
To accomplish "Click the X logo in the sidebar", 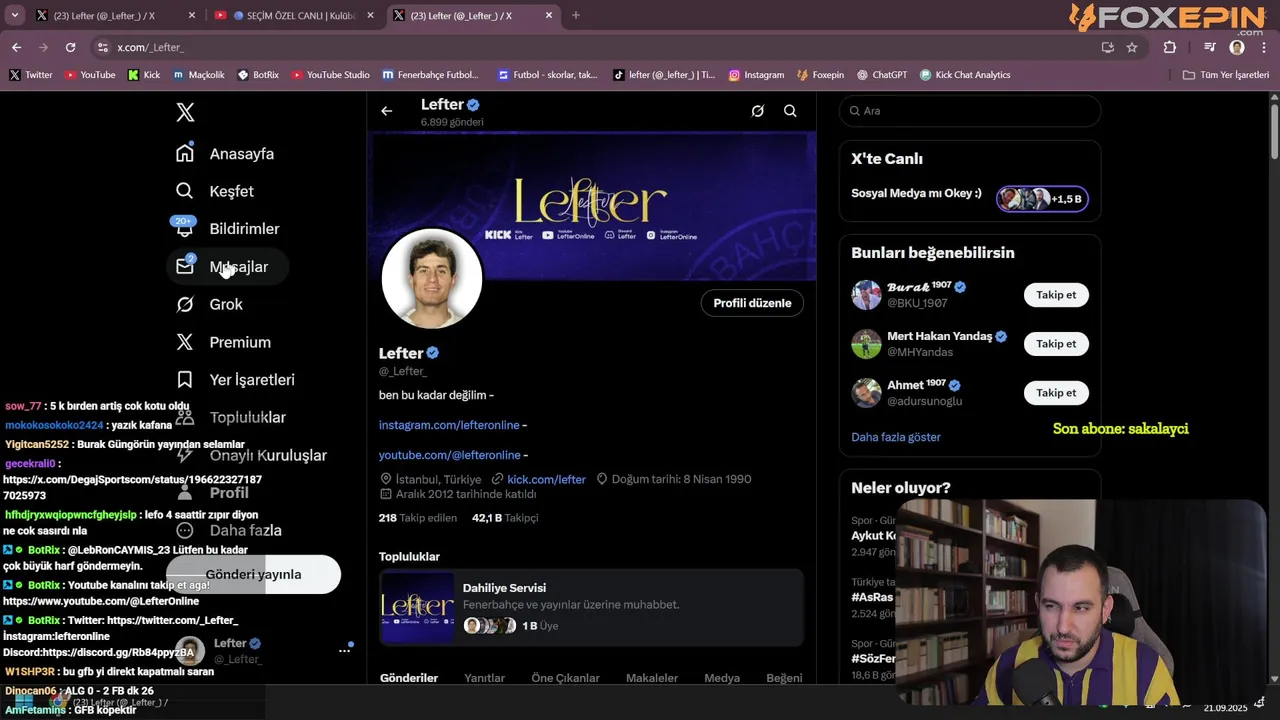I will [x=185, y=112].
